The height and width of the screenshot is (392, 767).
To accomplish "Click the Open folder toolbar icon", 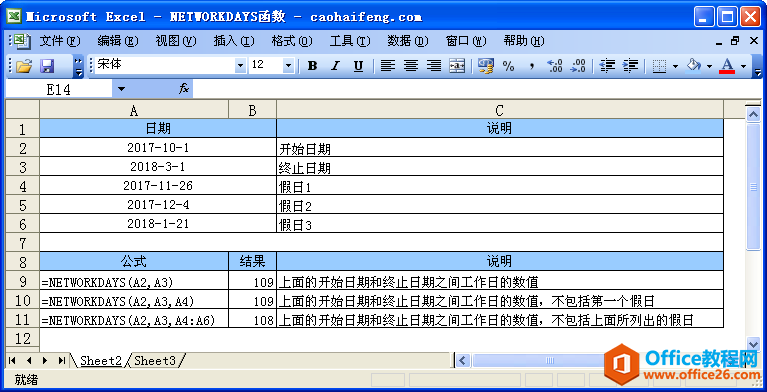I will (24, 66).
